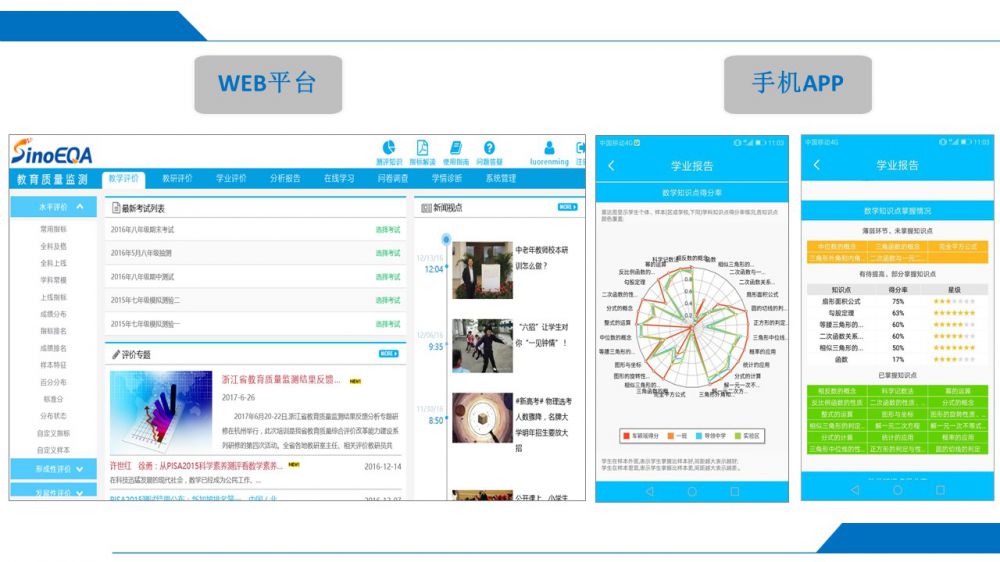Open the 指标解读 document icon
Screen dimensions: 1000x562
423,148
